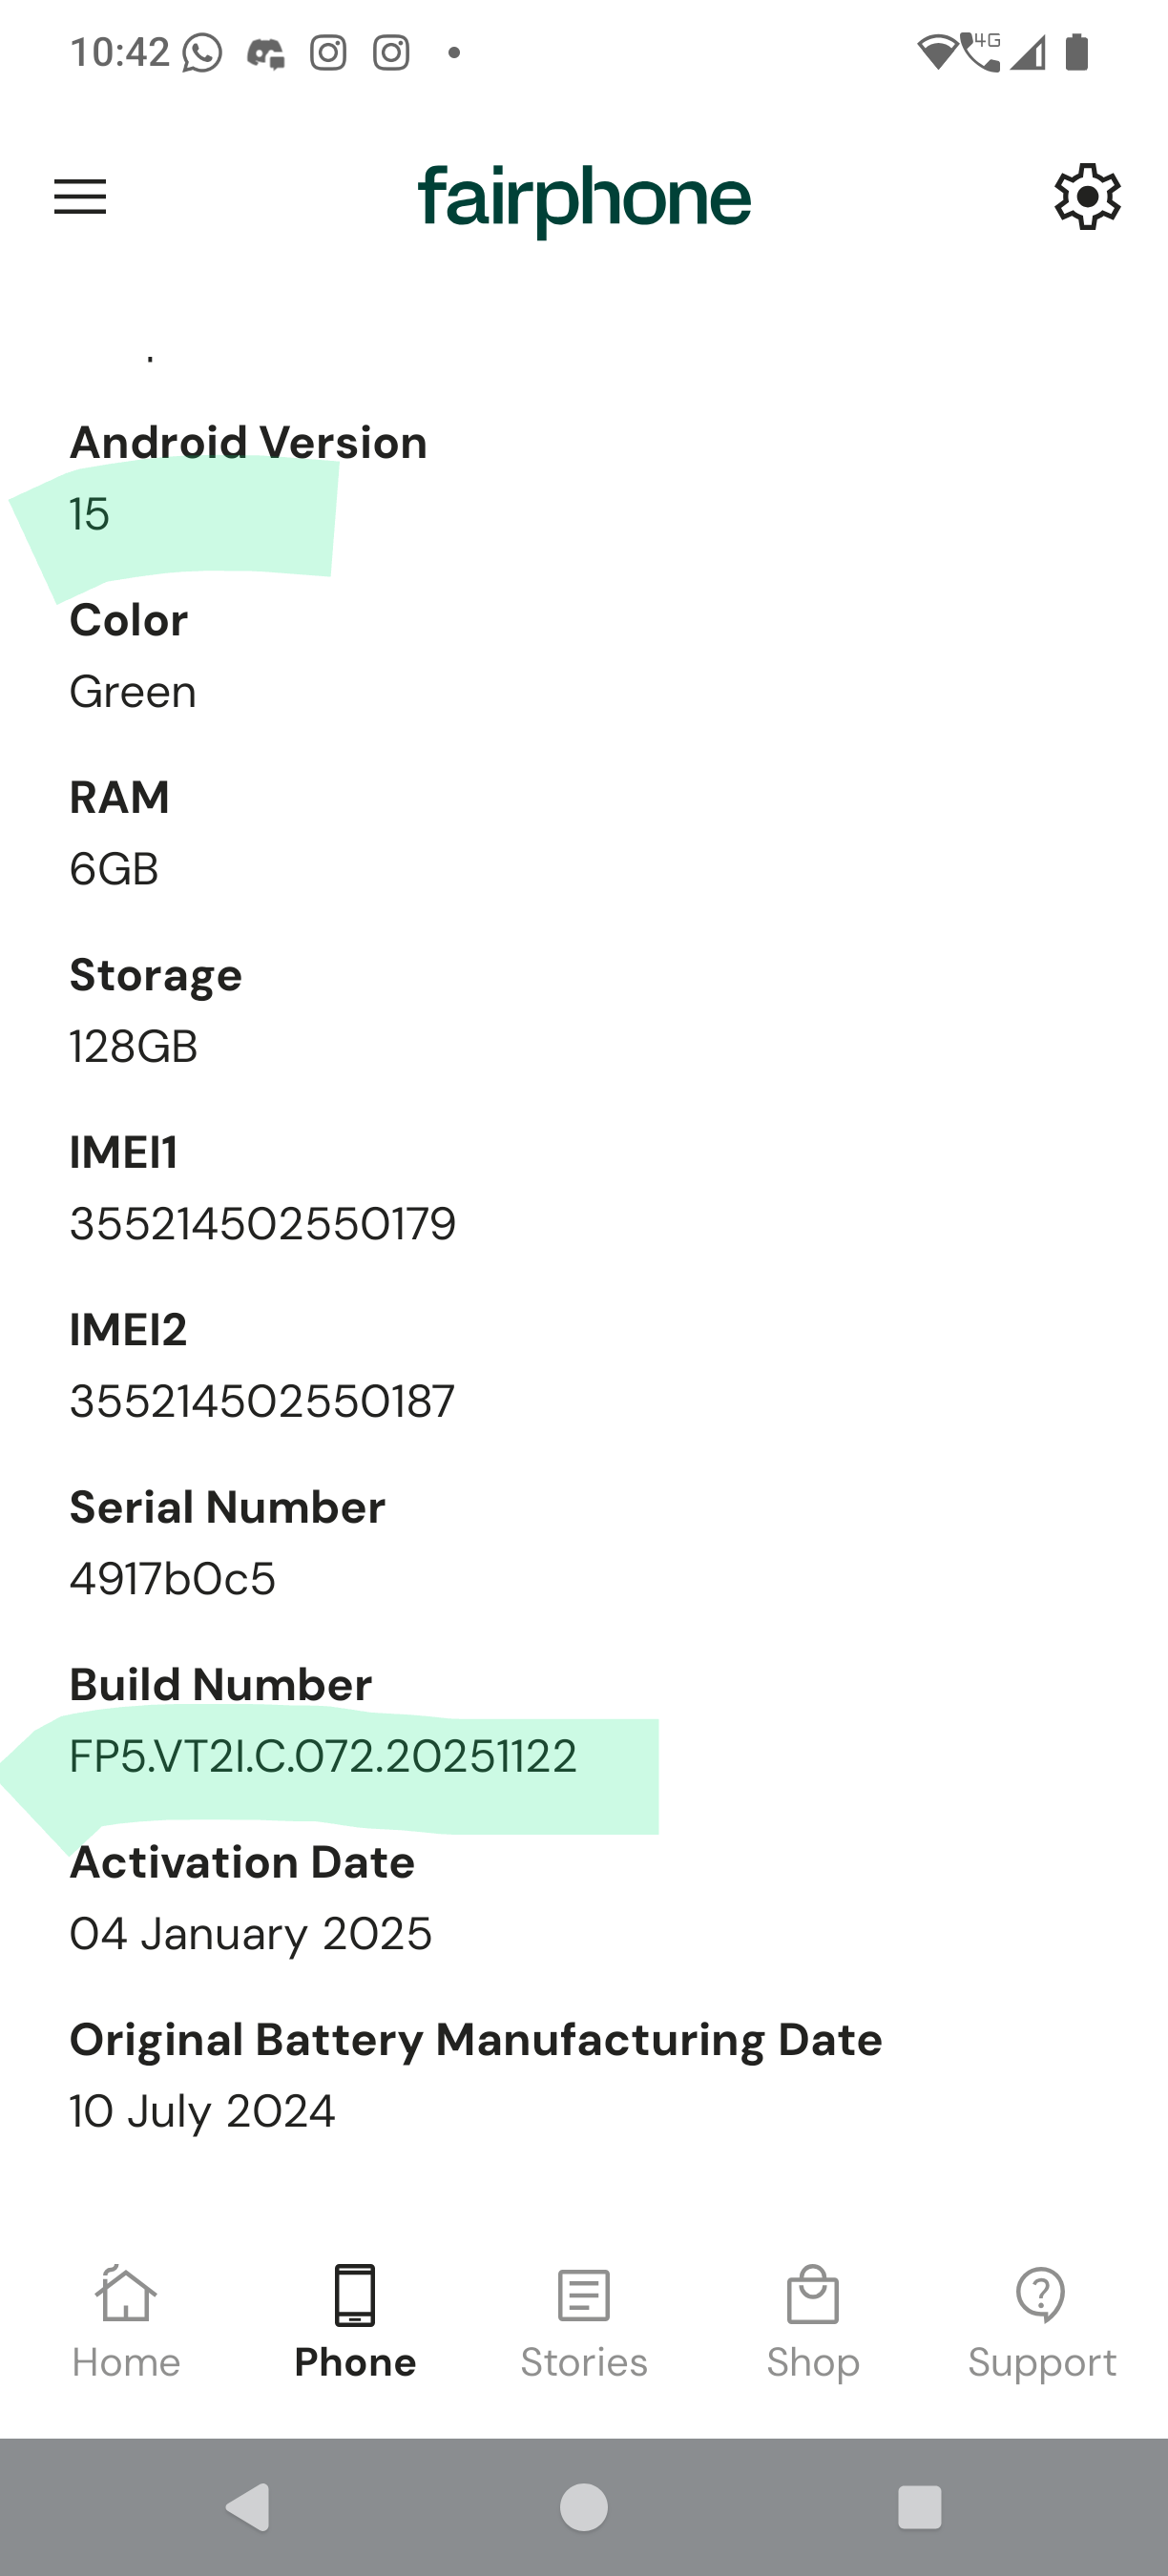The width and height of the screenshot is (1168, 2576).
Task: Open settings via the gear icon
Action: 1087,197
